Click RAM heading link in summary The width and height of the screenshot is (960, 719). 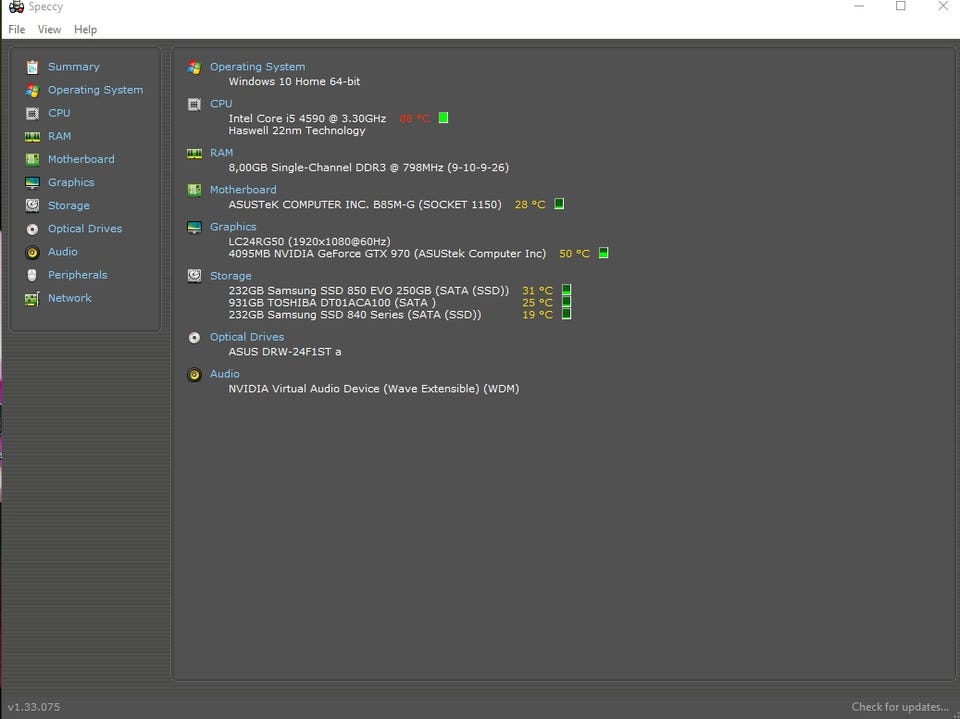click(x=221, y=152)
